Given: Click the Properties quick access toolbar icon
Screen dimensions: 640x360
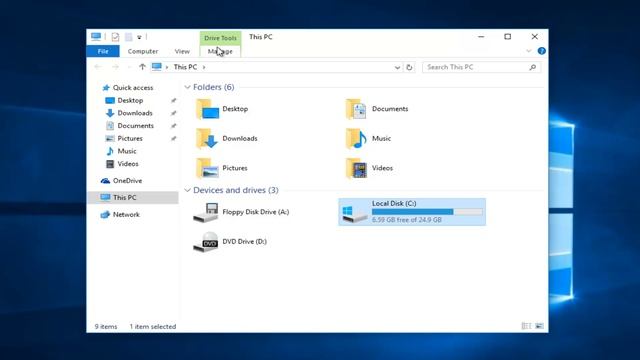Looking at the screenshot, I should [115, 37].
